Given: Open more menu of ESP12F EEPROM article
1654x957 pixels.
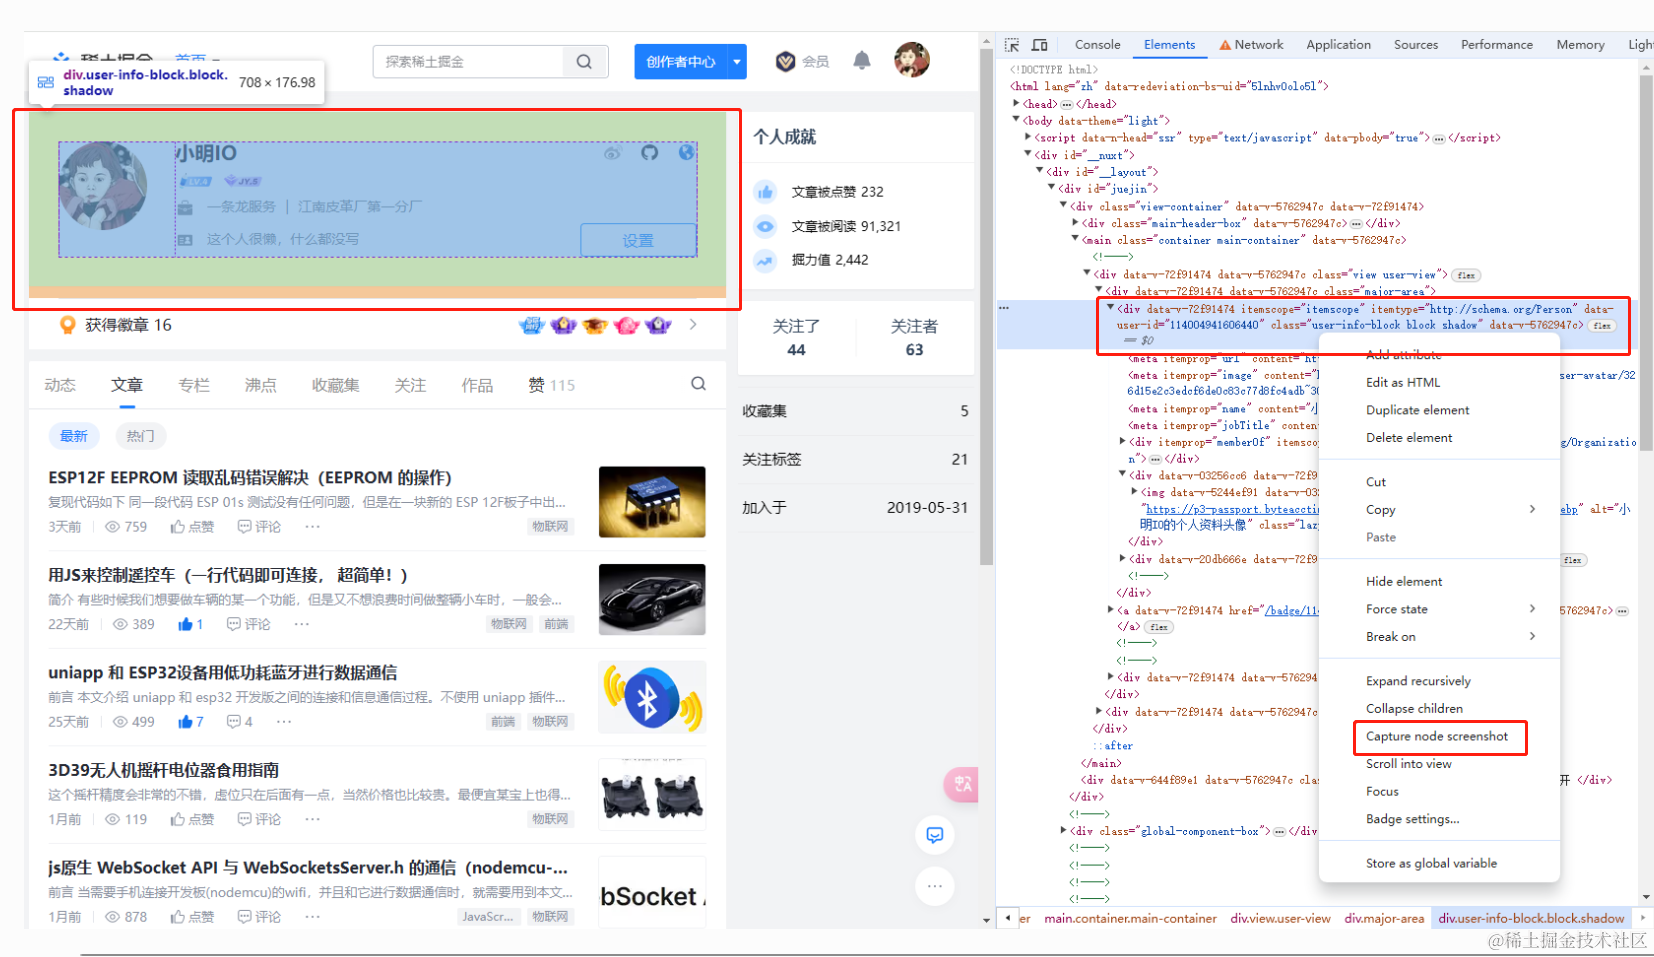Looking at the screenshot, I should pos(313,526).
